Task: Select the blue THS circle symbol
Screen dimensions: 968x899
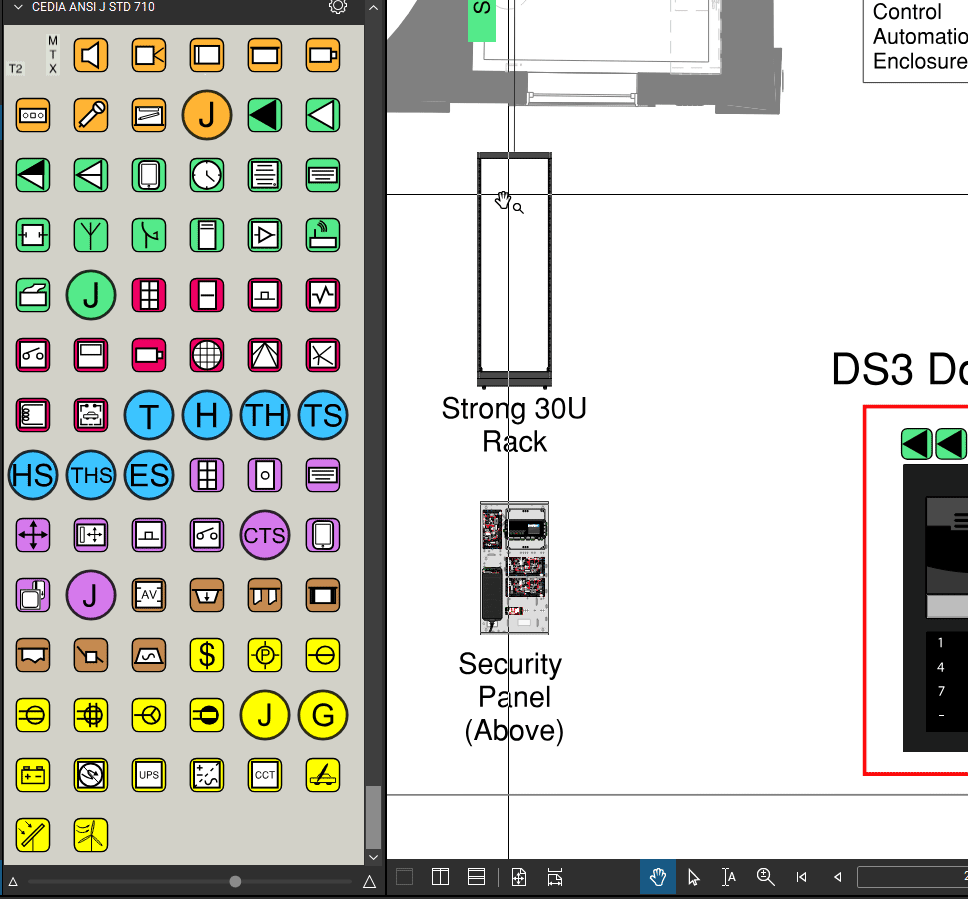Action: (x=91, y=475)
